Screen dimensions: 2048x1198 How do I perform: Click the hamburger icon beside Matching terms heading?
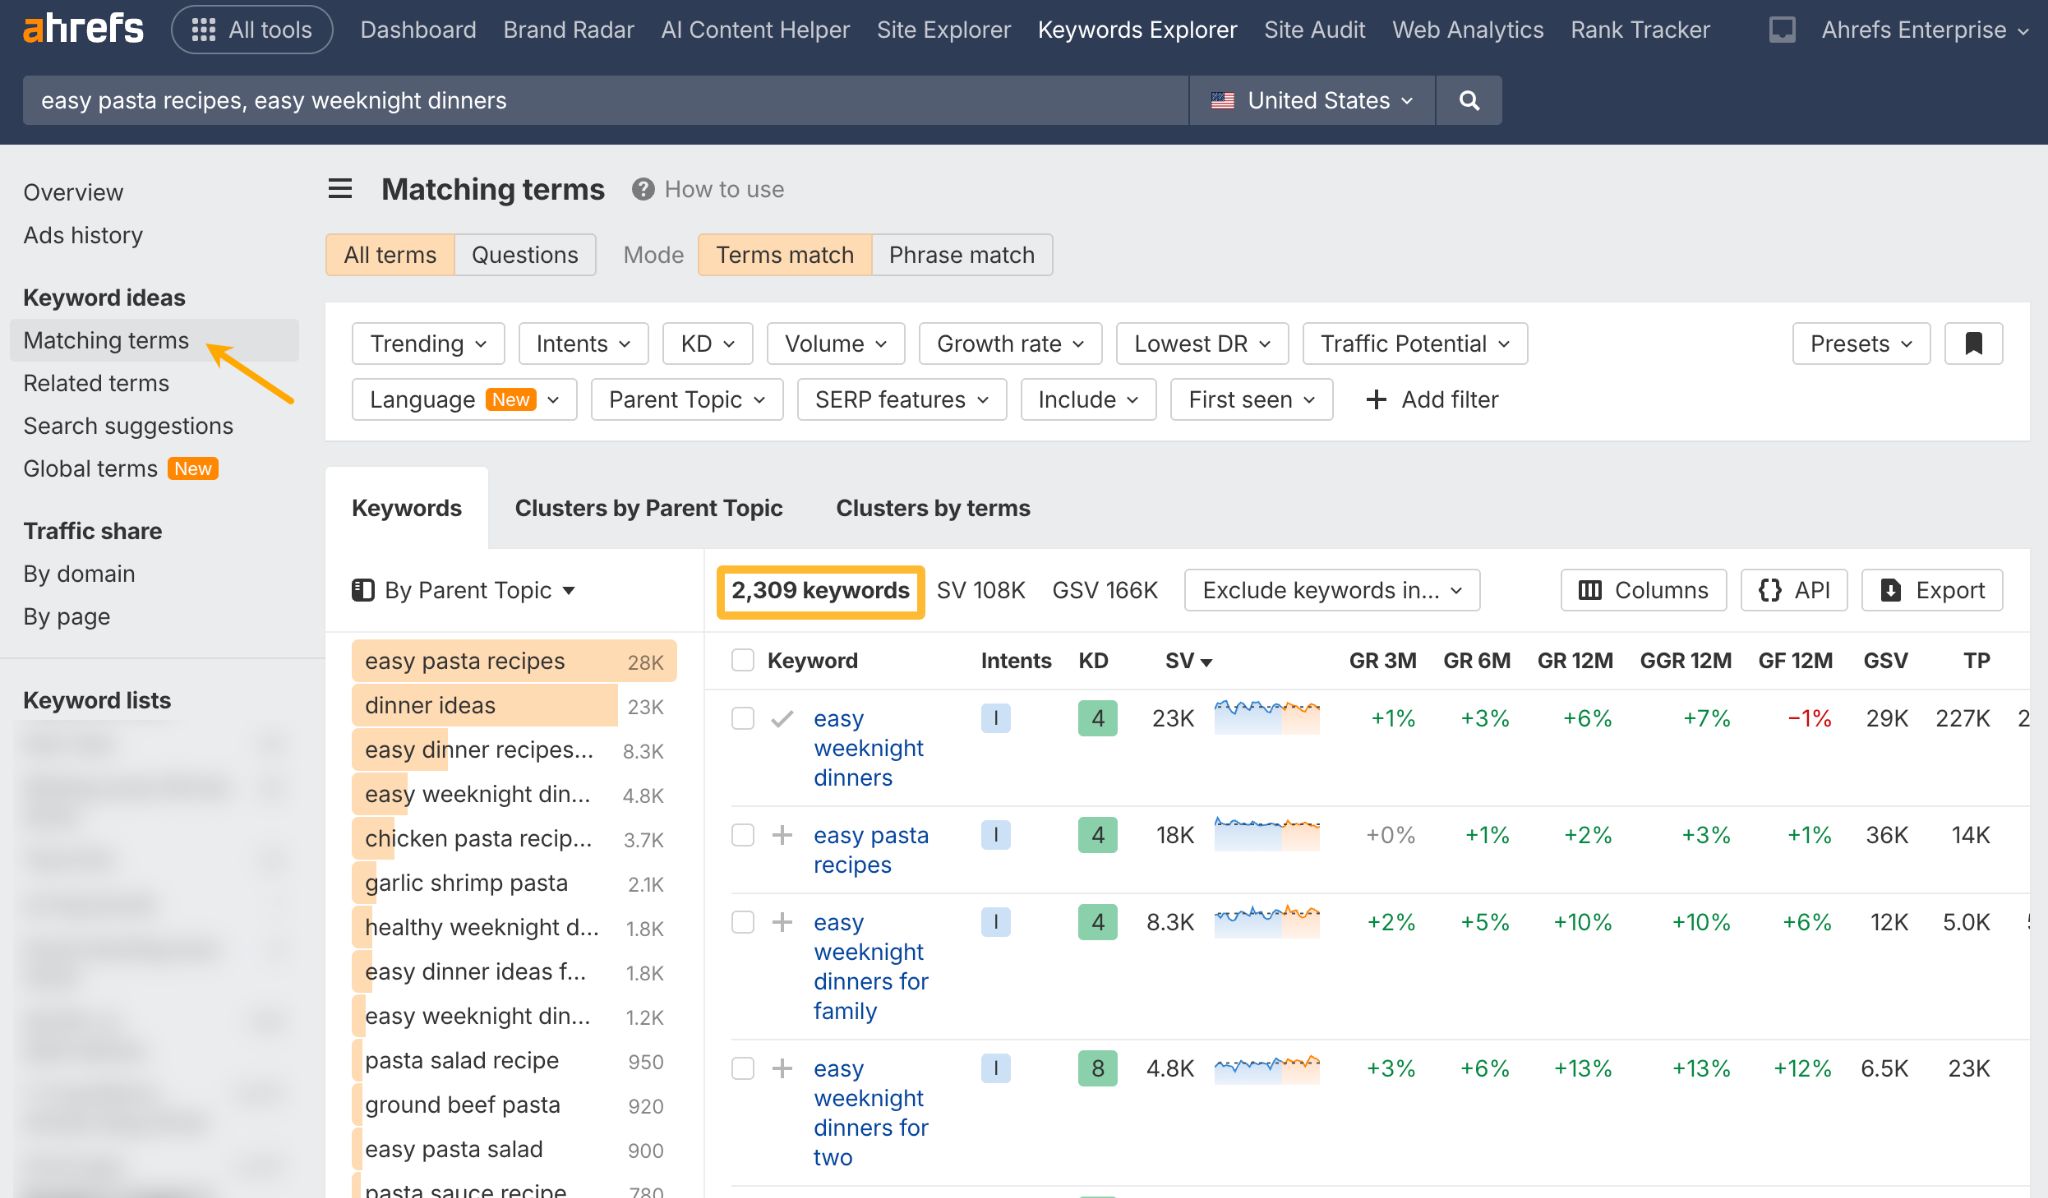(x=339, y=188)
